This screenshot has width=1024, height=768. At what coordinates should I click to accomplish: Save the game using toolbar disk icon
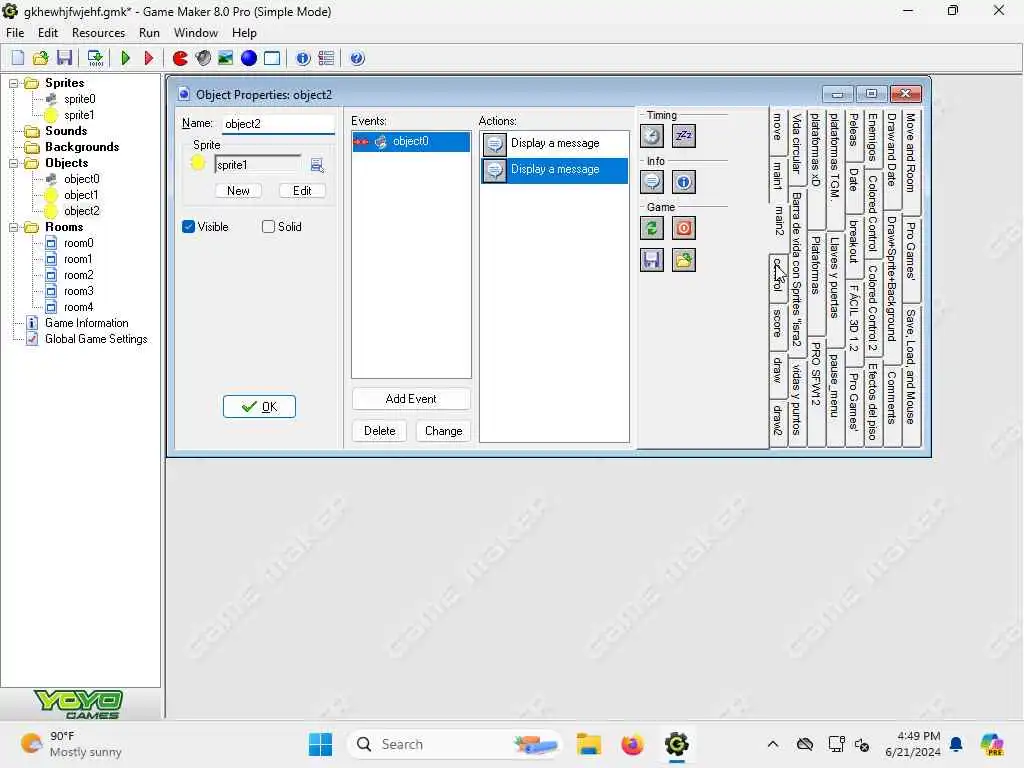click(64, 58)
